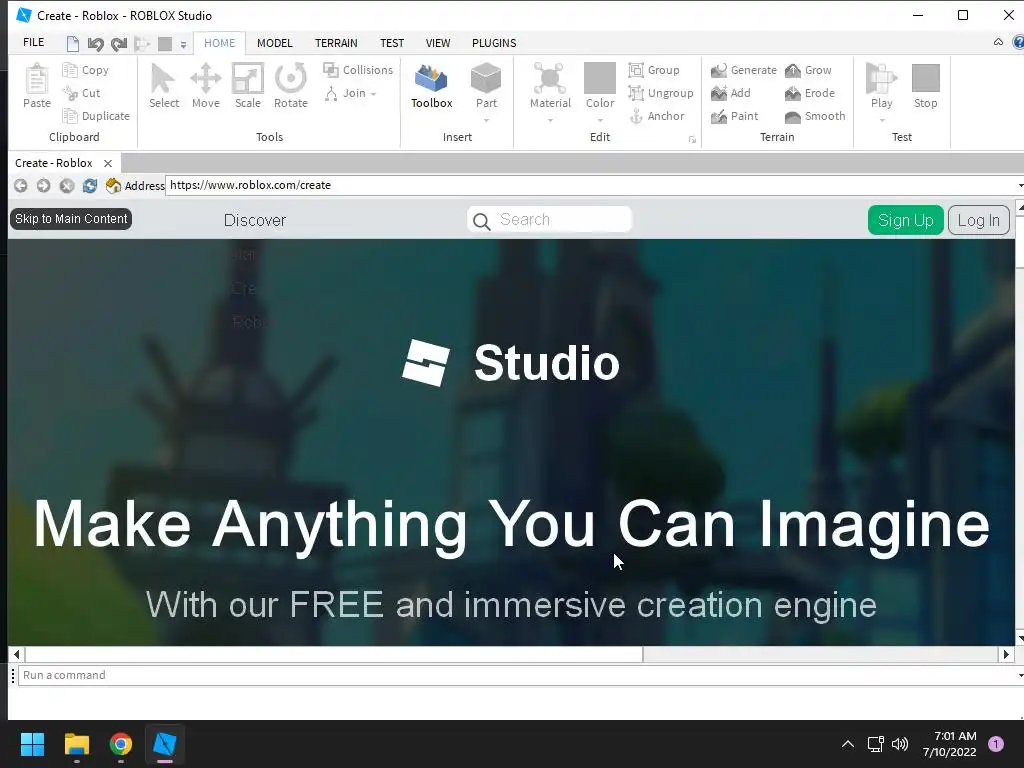Click the Add terrain tool

tap(731, 93)
